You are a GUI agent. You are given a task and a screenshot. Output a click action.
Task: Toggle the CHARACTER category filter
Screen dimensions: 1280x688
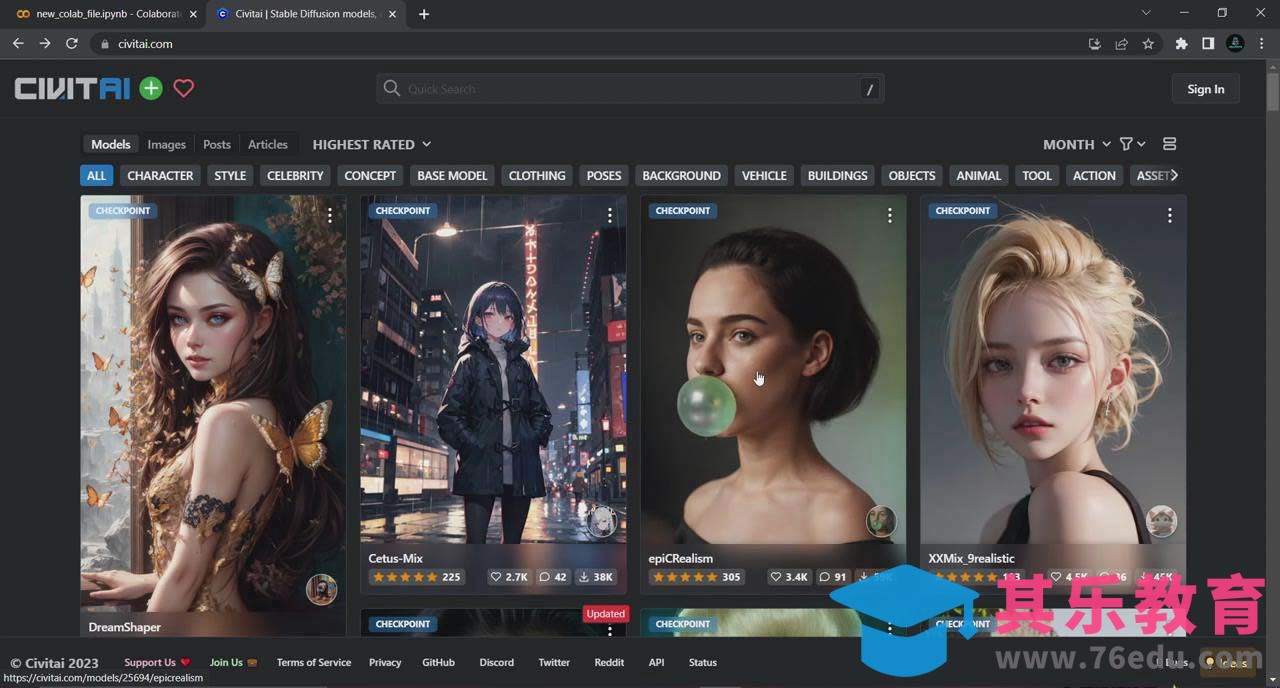click(160, 175)
